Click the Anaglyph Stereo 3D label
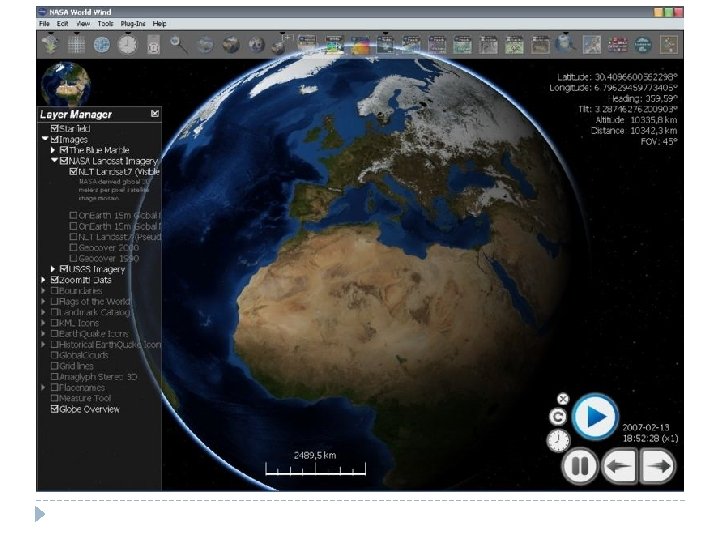 (x=98, y=377)
